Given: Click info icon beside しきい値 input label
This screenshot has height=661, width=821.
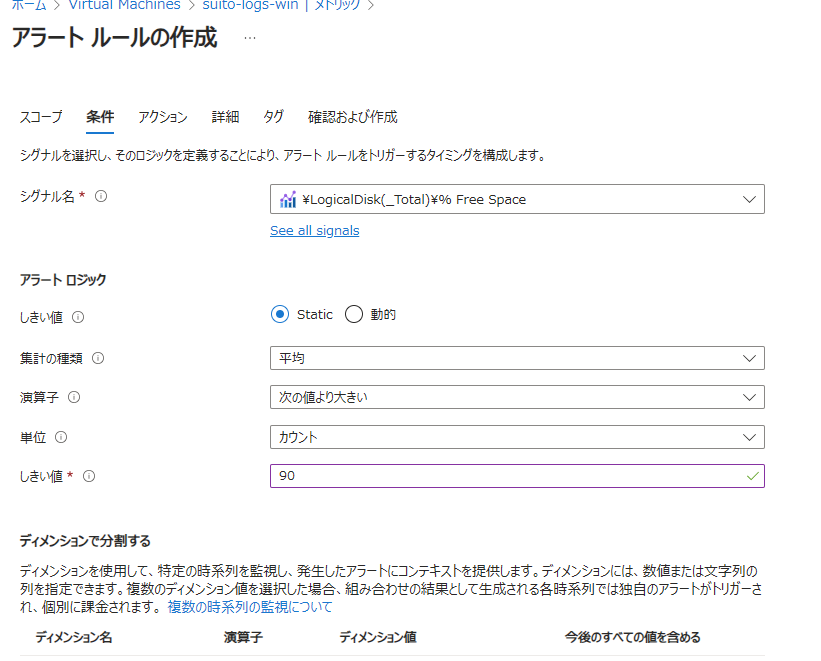Looking at the screenshot, I should click(x=89, y=477).
